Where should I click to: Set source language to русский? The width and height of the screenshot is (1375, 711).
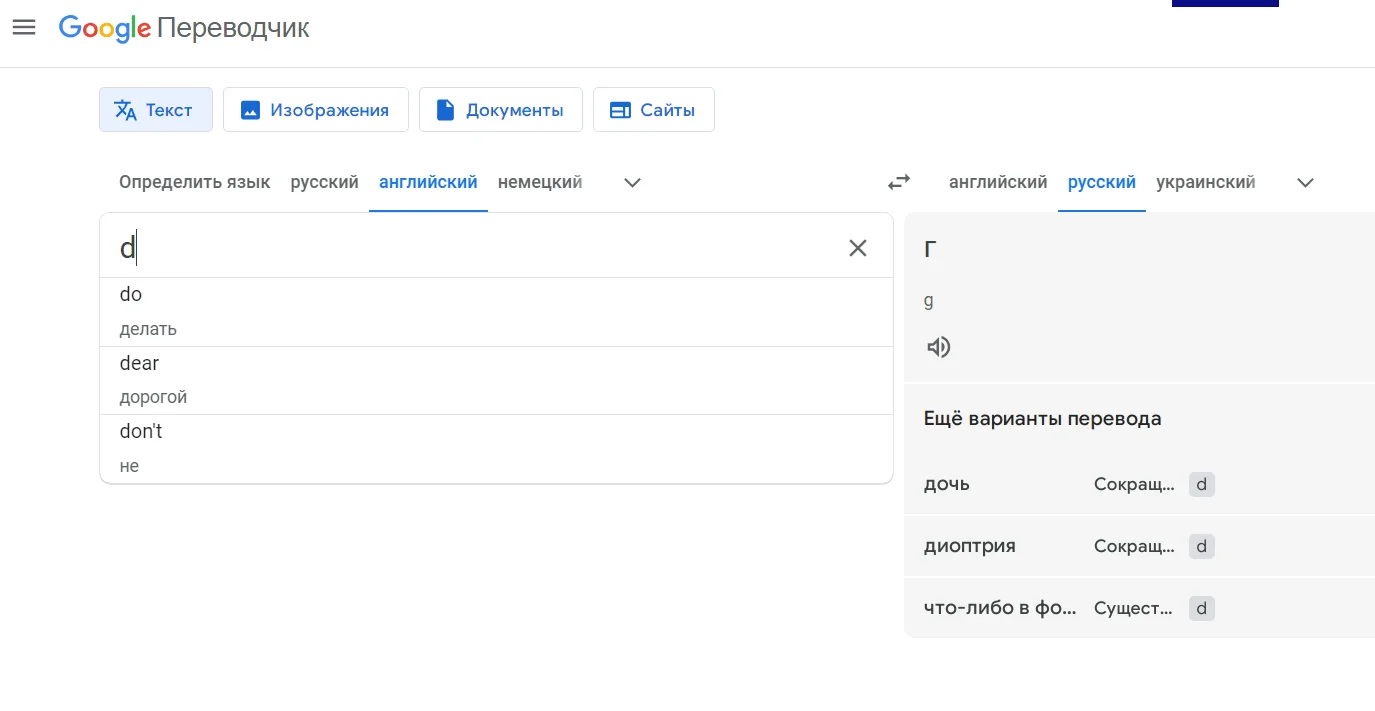[324, 182]
